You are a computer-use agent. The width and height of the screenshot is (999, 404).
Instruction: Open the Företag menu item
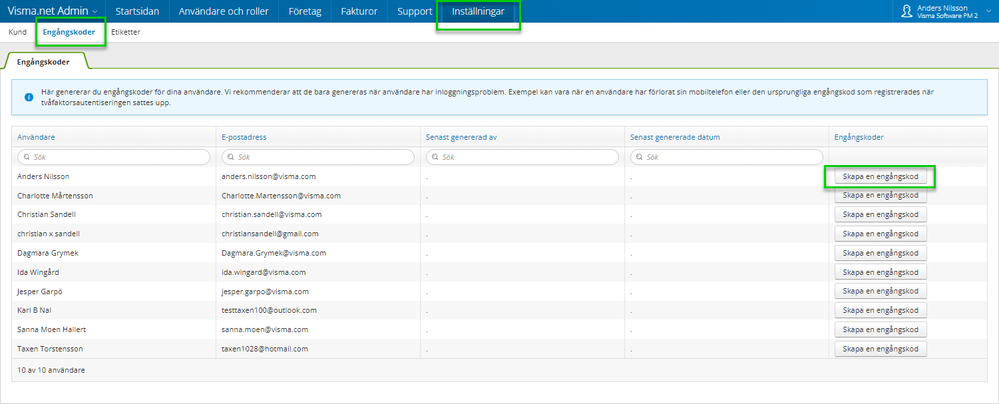click(305, 11)
